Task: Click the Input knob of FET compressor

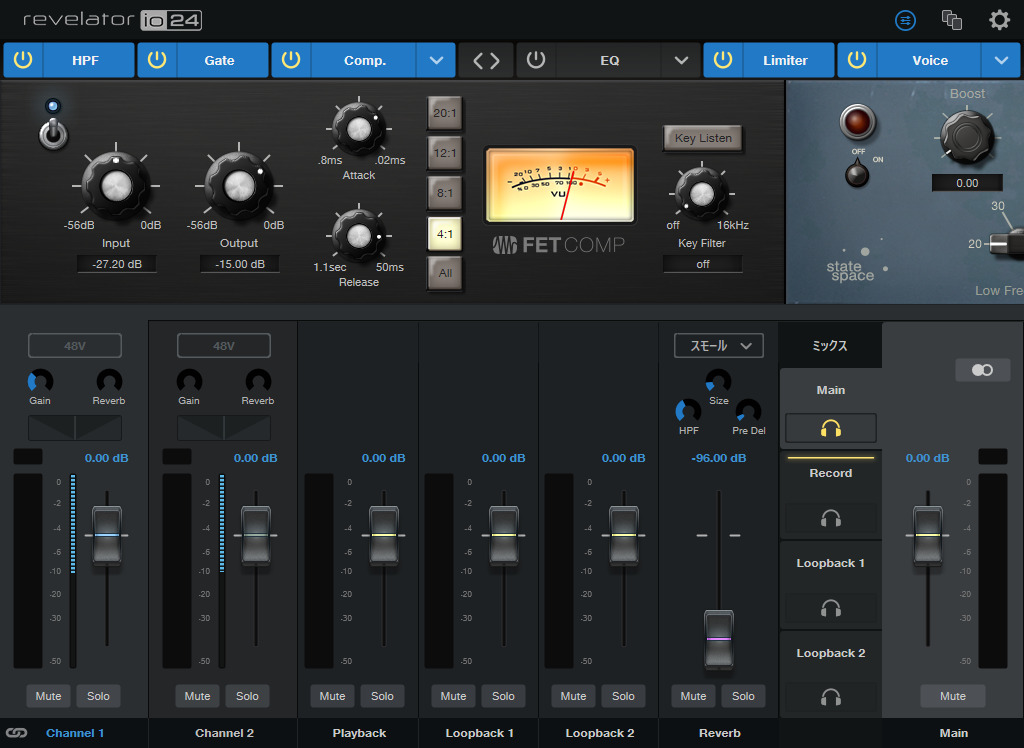Action: pos(116,186)
